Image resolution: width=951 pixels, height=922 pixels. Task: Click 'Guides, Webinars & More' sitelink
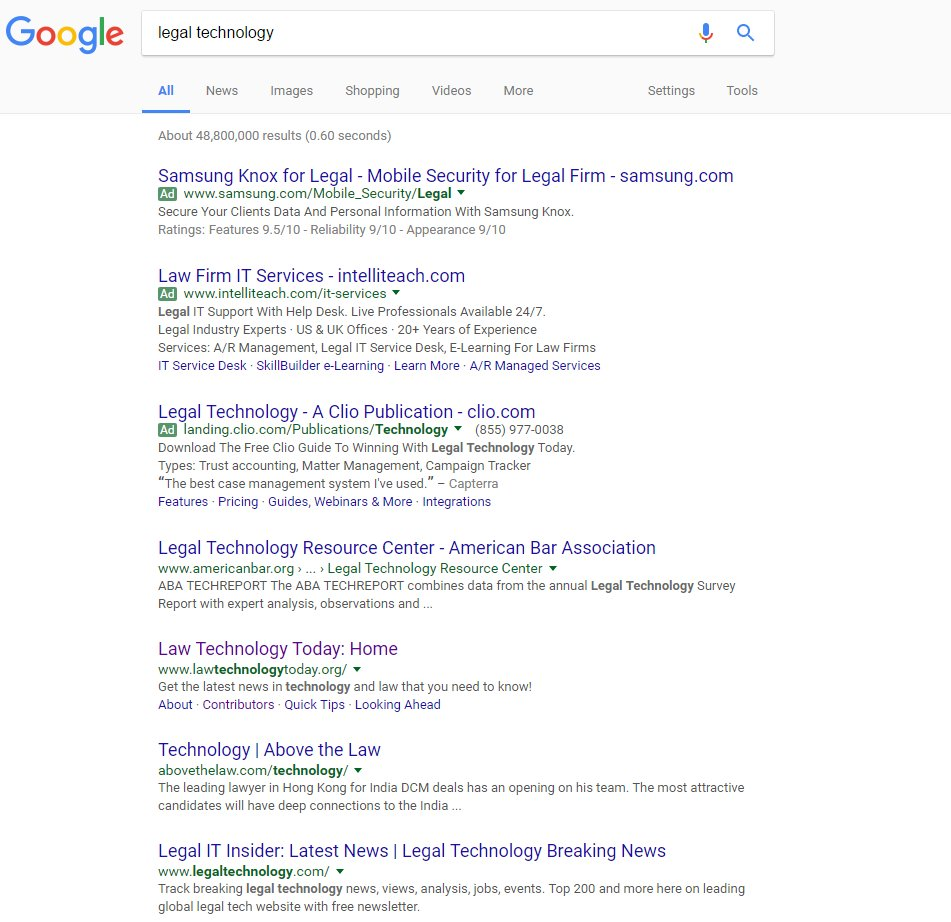pyautogui.click(x=340, y=502)
